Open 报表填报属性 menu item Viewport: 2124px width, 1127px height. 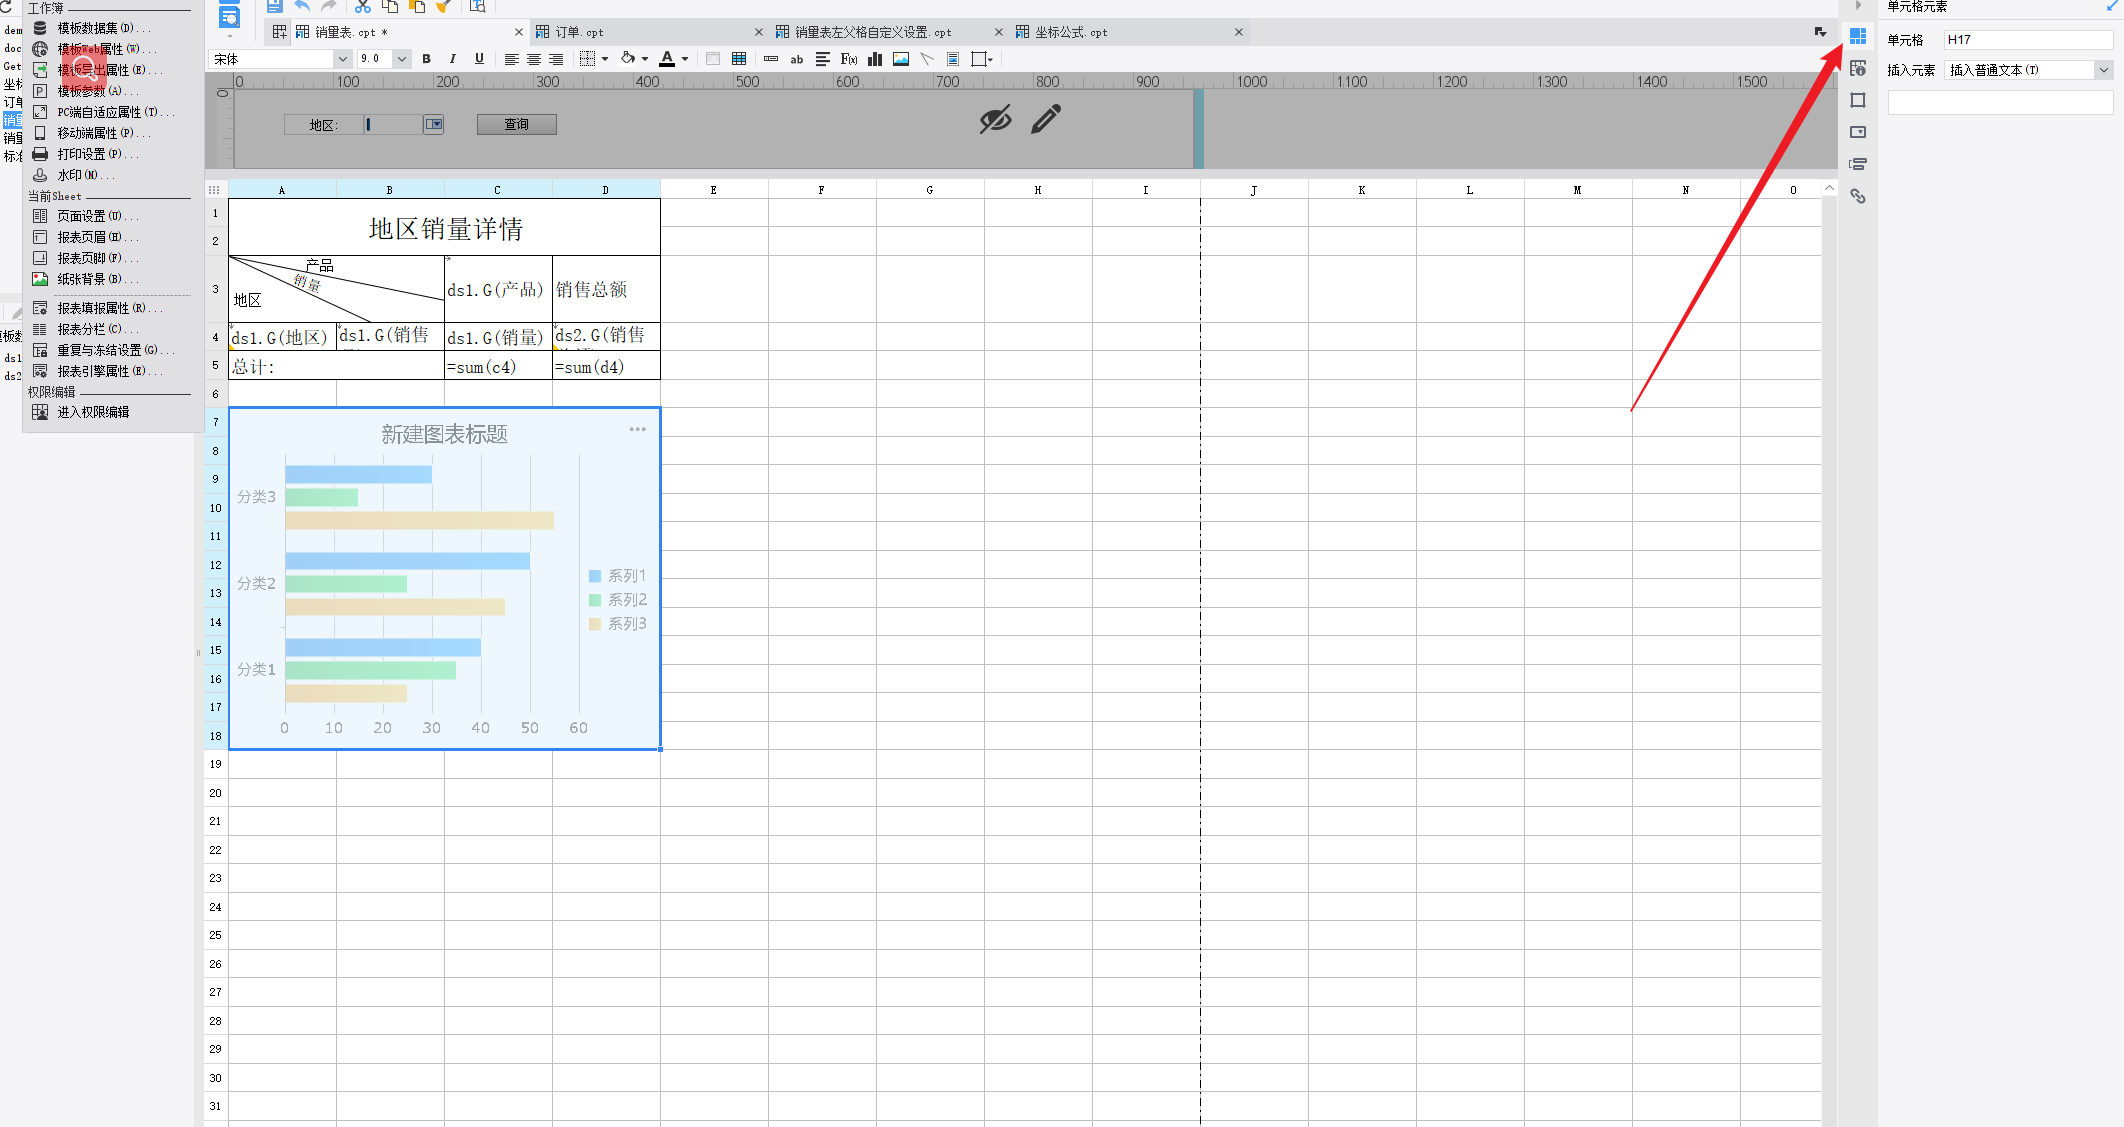tap(97, 308)
